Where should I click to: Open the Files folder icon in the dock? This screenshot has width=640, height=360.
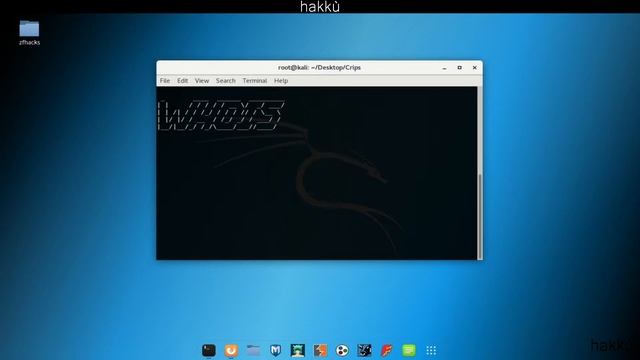tap(253, 350)
